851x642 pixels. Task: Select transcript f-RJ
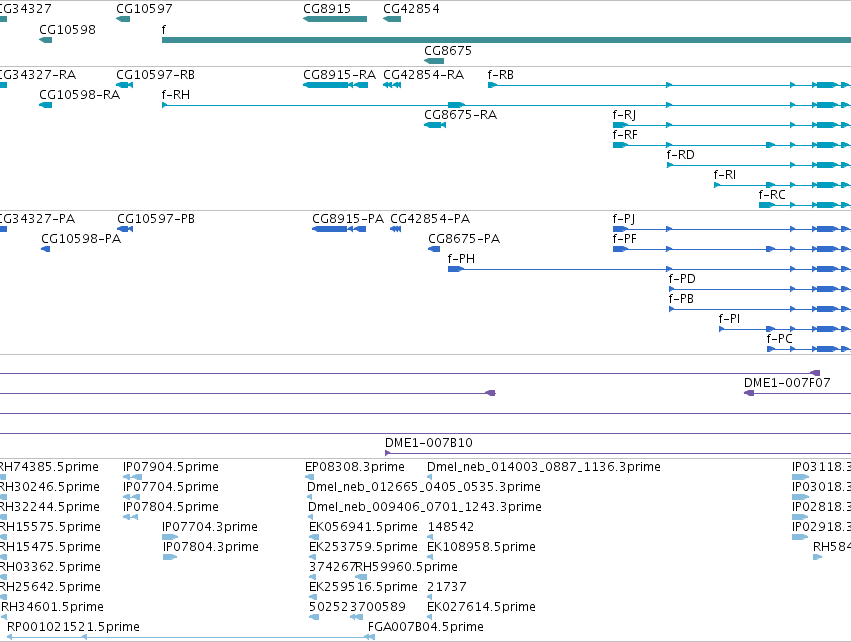point(624,115)
